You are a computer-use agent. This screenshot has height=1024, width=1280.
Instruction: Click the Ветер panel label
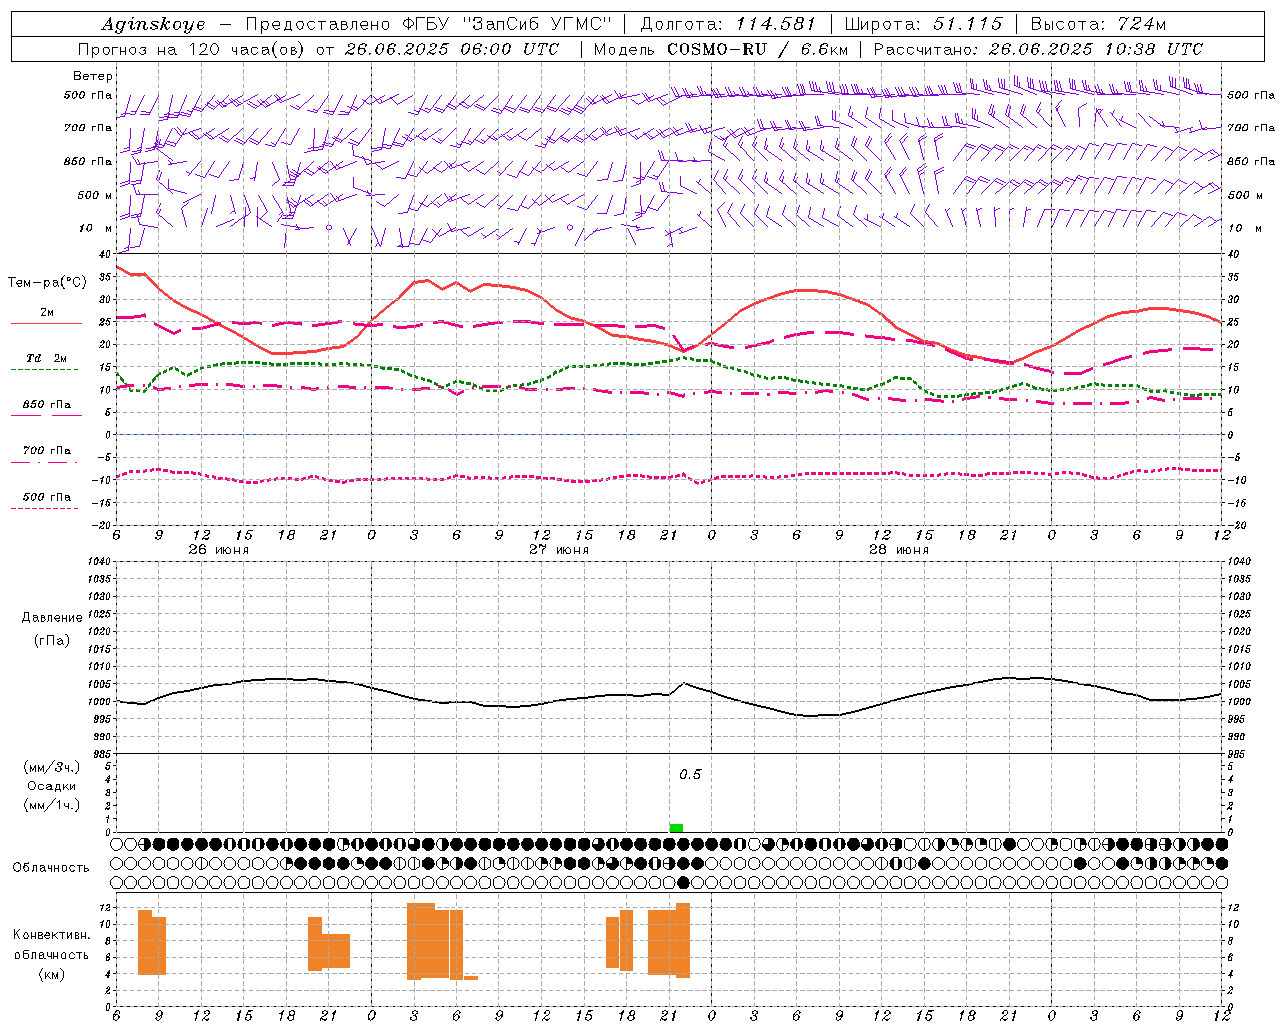click(x=93, y=76)
